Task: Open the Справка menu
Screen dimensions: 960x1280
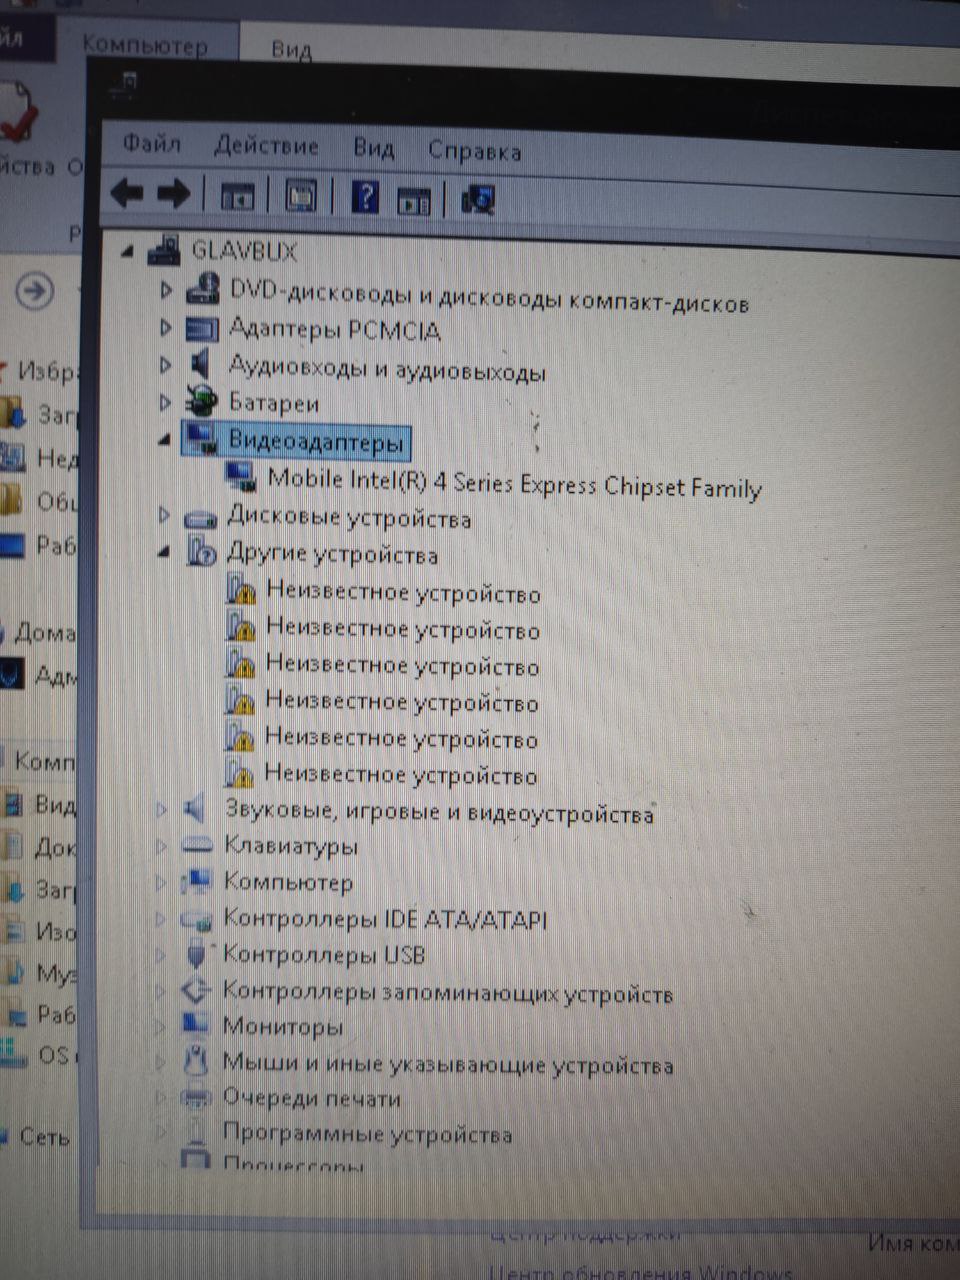Action: tap(474, 151)
